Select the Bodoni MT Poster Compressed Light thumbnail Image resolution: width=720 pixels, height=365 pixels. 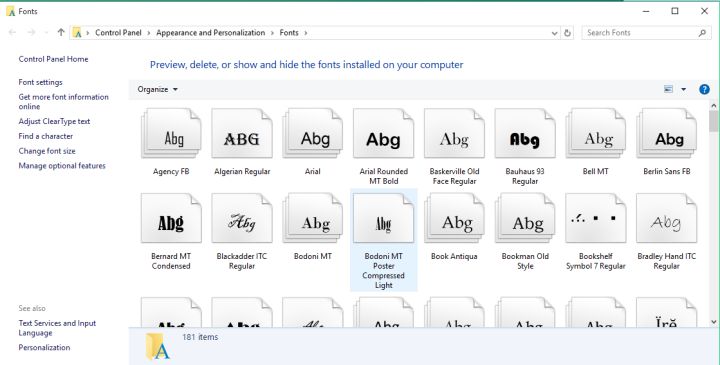383,218
